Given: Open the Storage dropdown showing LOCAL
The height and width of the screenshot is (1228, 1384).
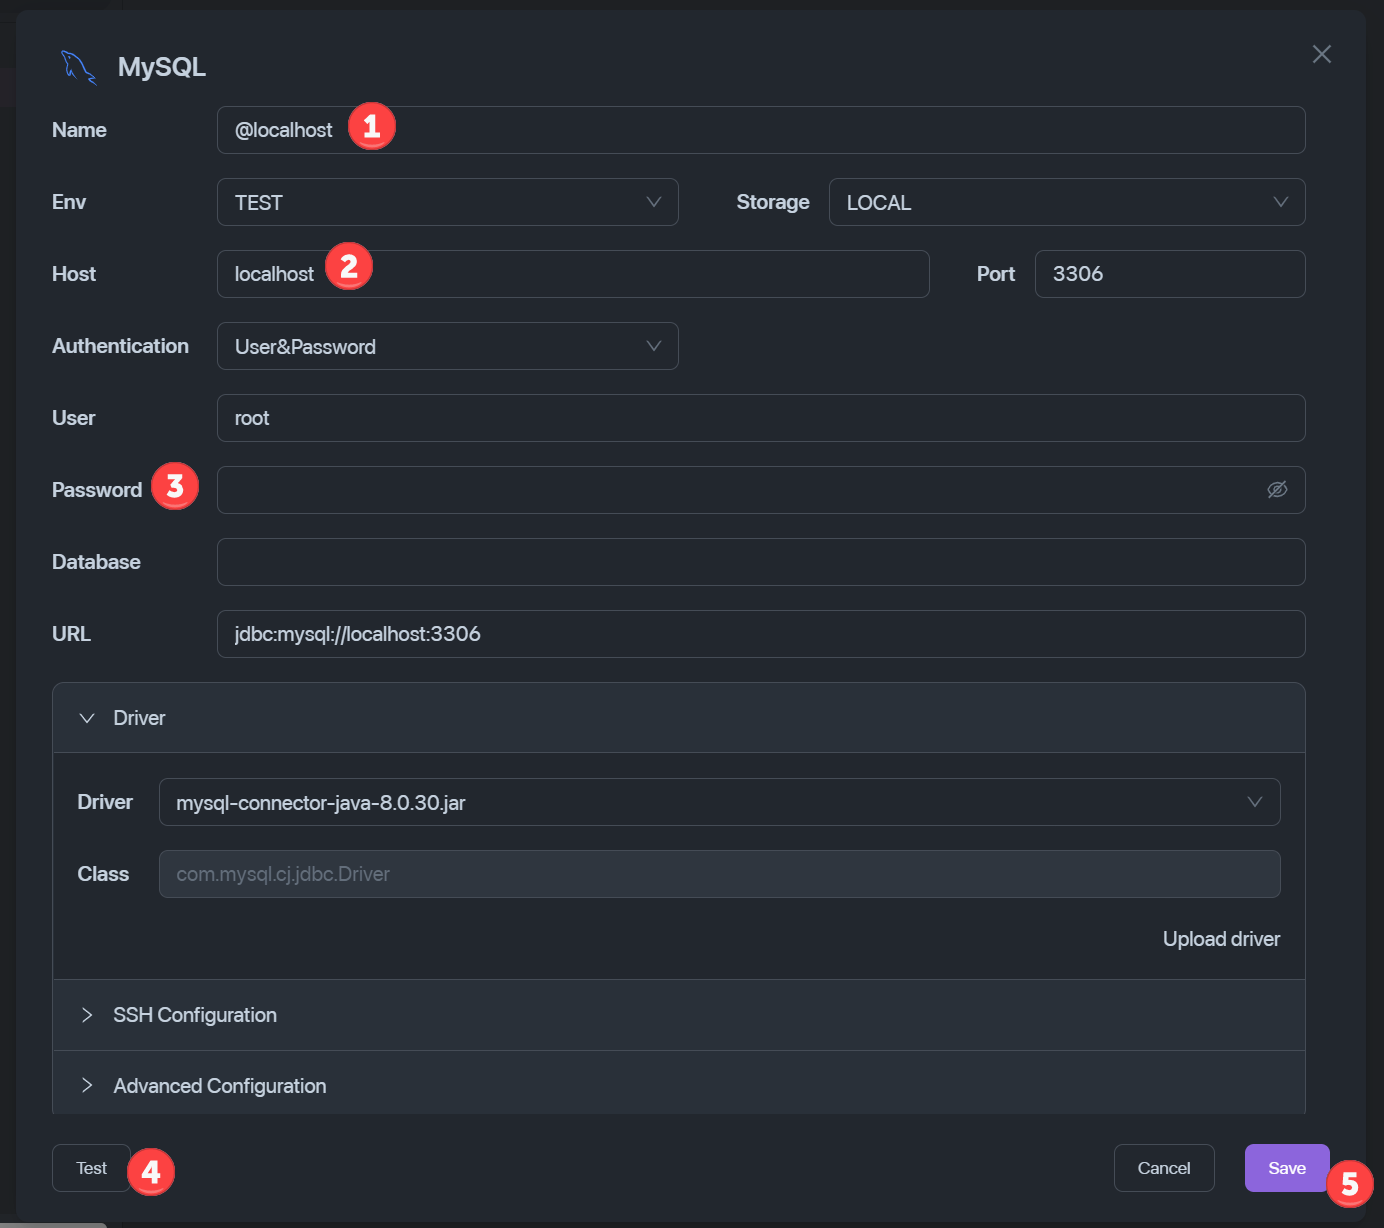Looking at the screenshot, I should point(1067,202).
